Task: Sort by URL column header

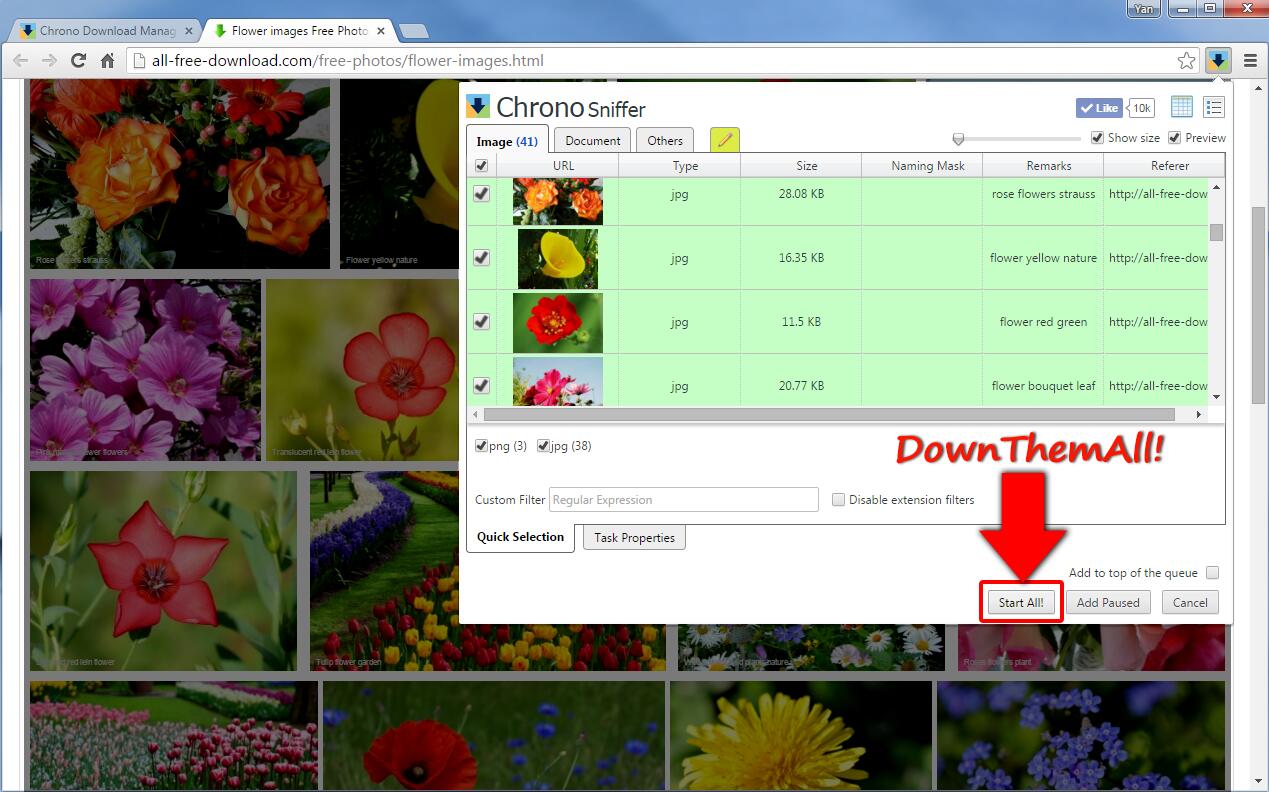Action: (563, 166)
